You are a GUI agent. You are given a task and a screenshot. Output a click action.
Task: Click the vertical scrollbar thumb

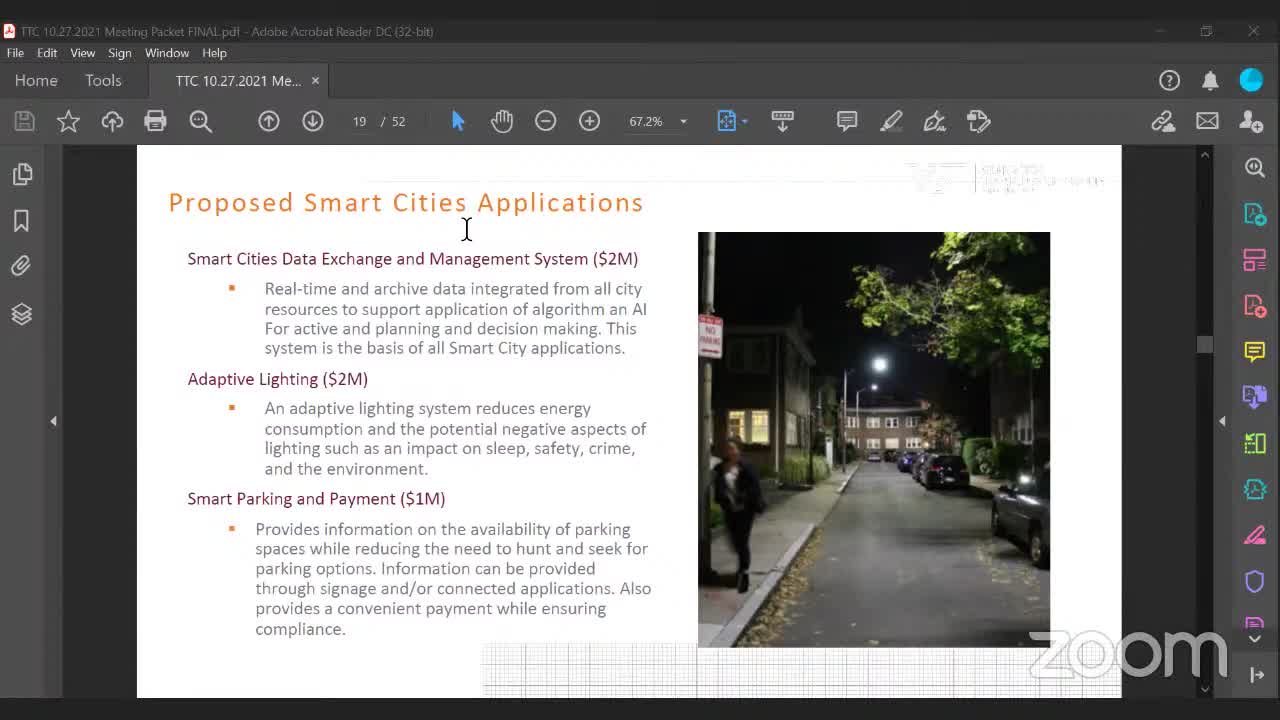tap(1204, 344)
